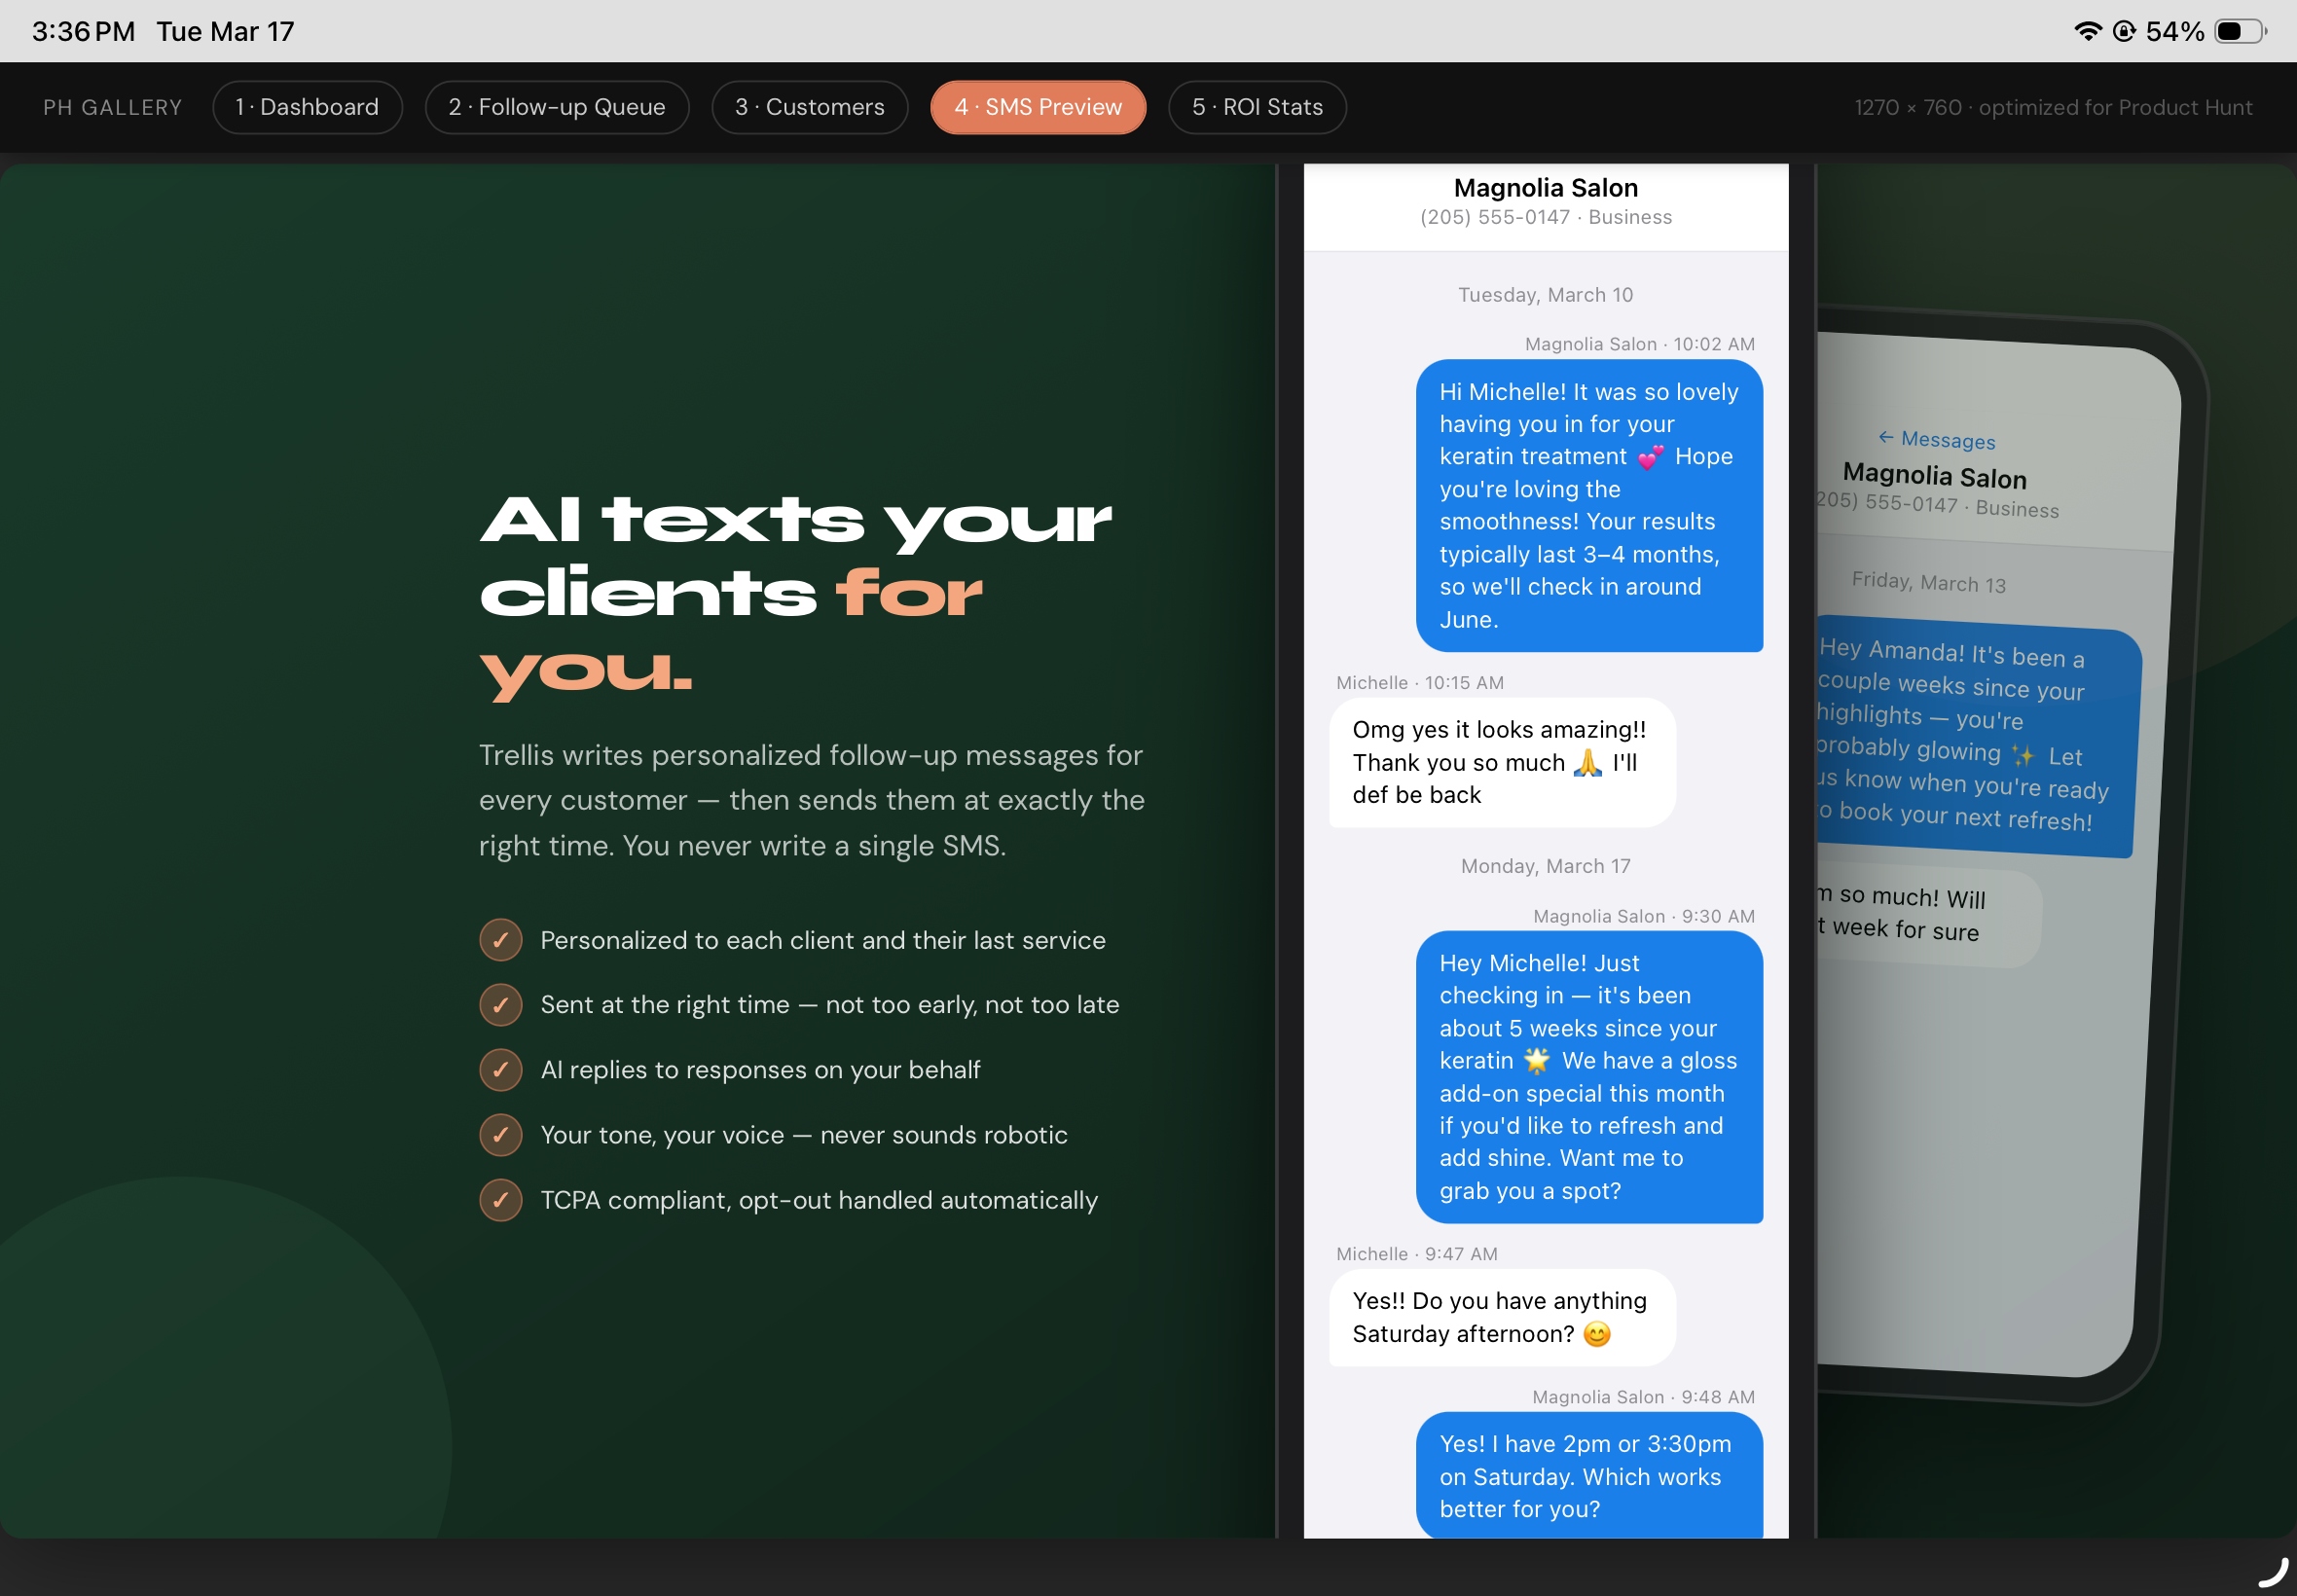The height and width of the screenshot is (1596, 2297).
Task: Click checkmark icon beside 'Personalized to each client'
Action: pos(500,940)
